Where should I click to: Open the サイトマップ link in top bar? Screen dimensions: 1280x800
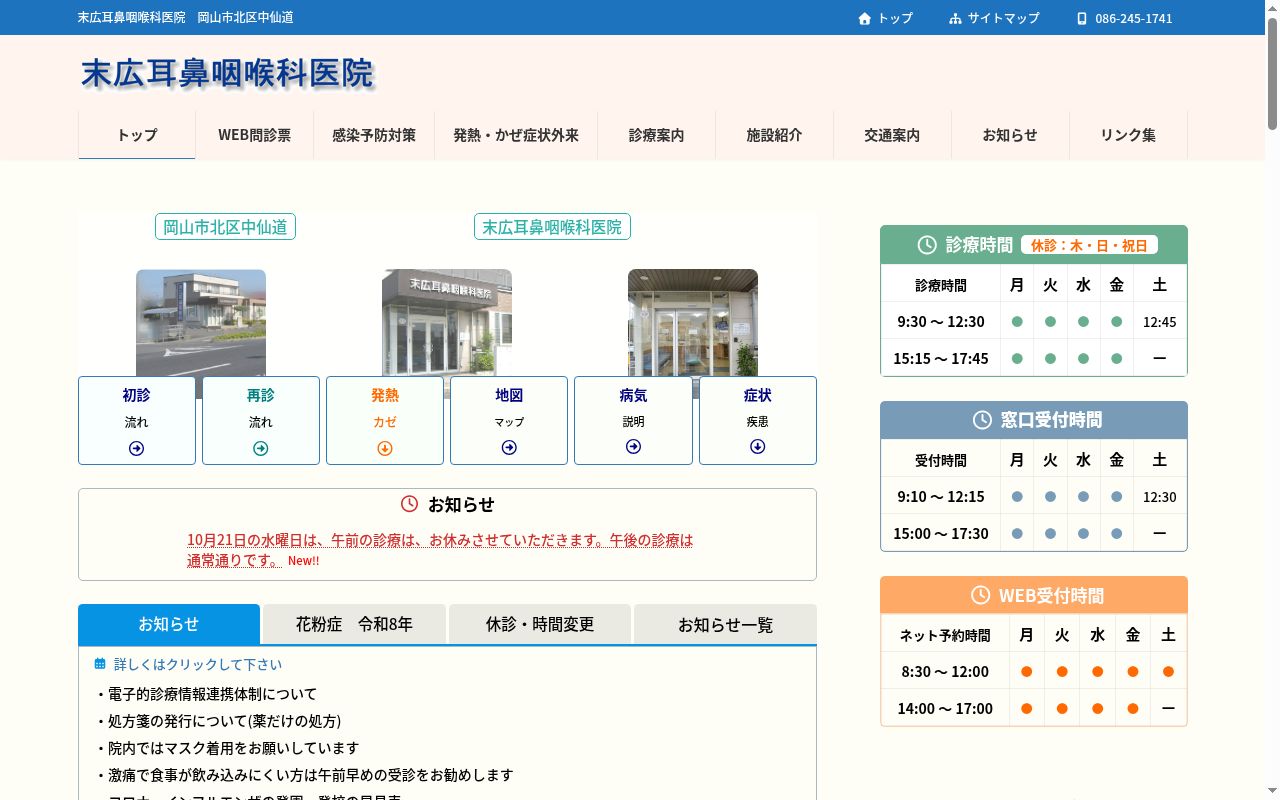pos(994,18)
